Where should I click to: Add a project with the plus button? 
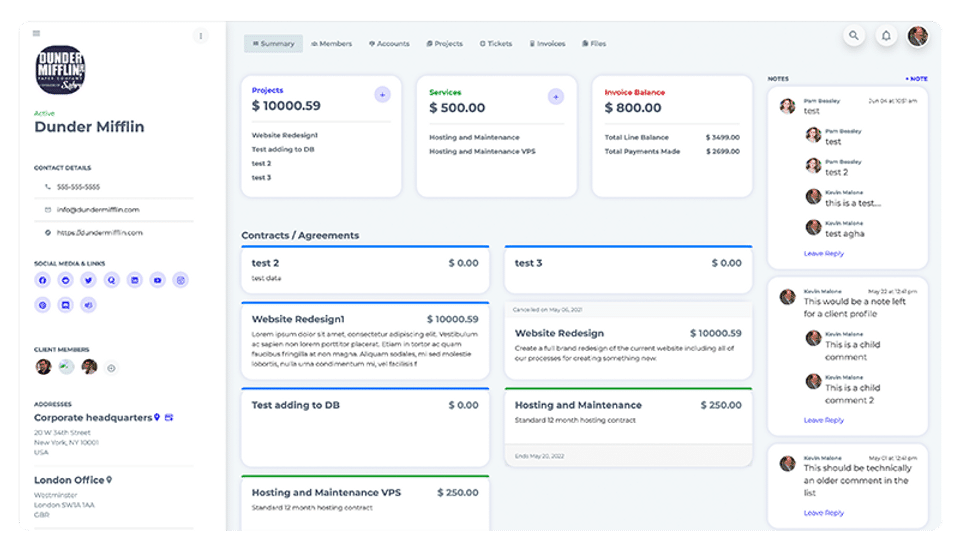[383, 95]
